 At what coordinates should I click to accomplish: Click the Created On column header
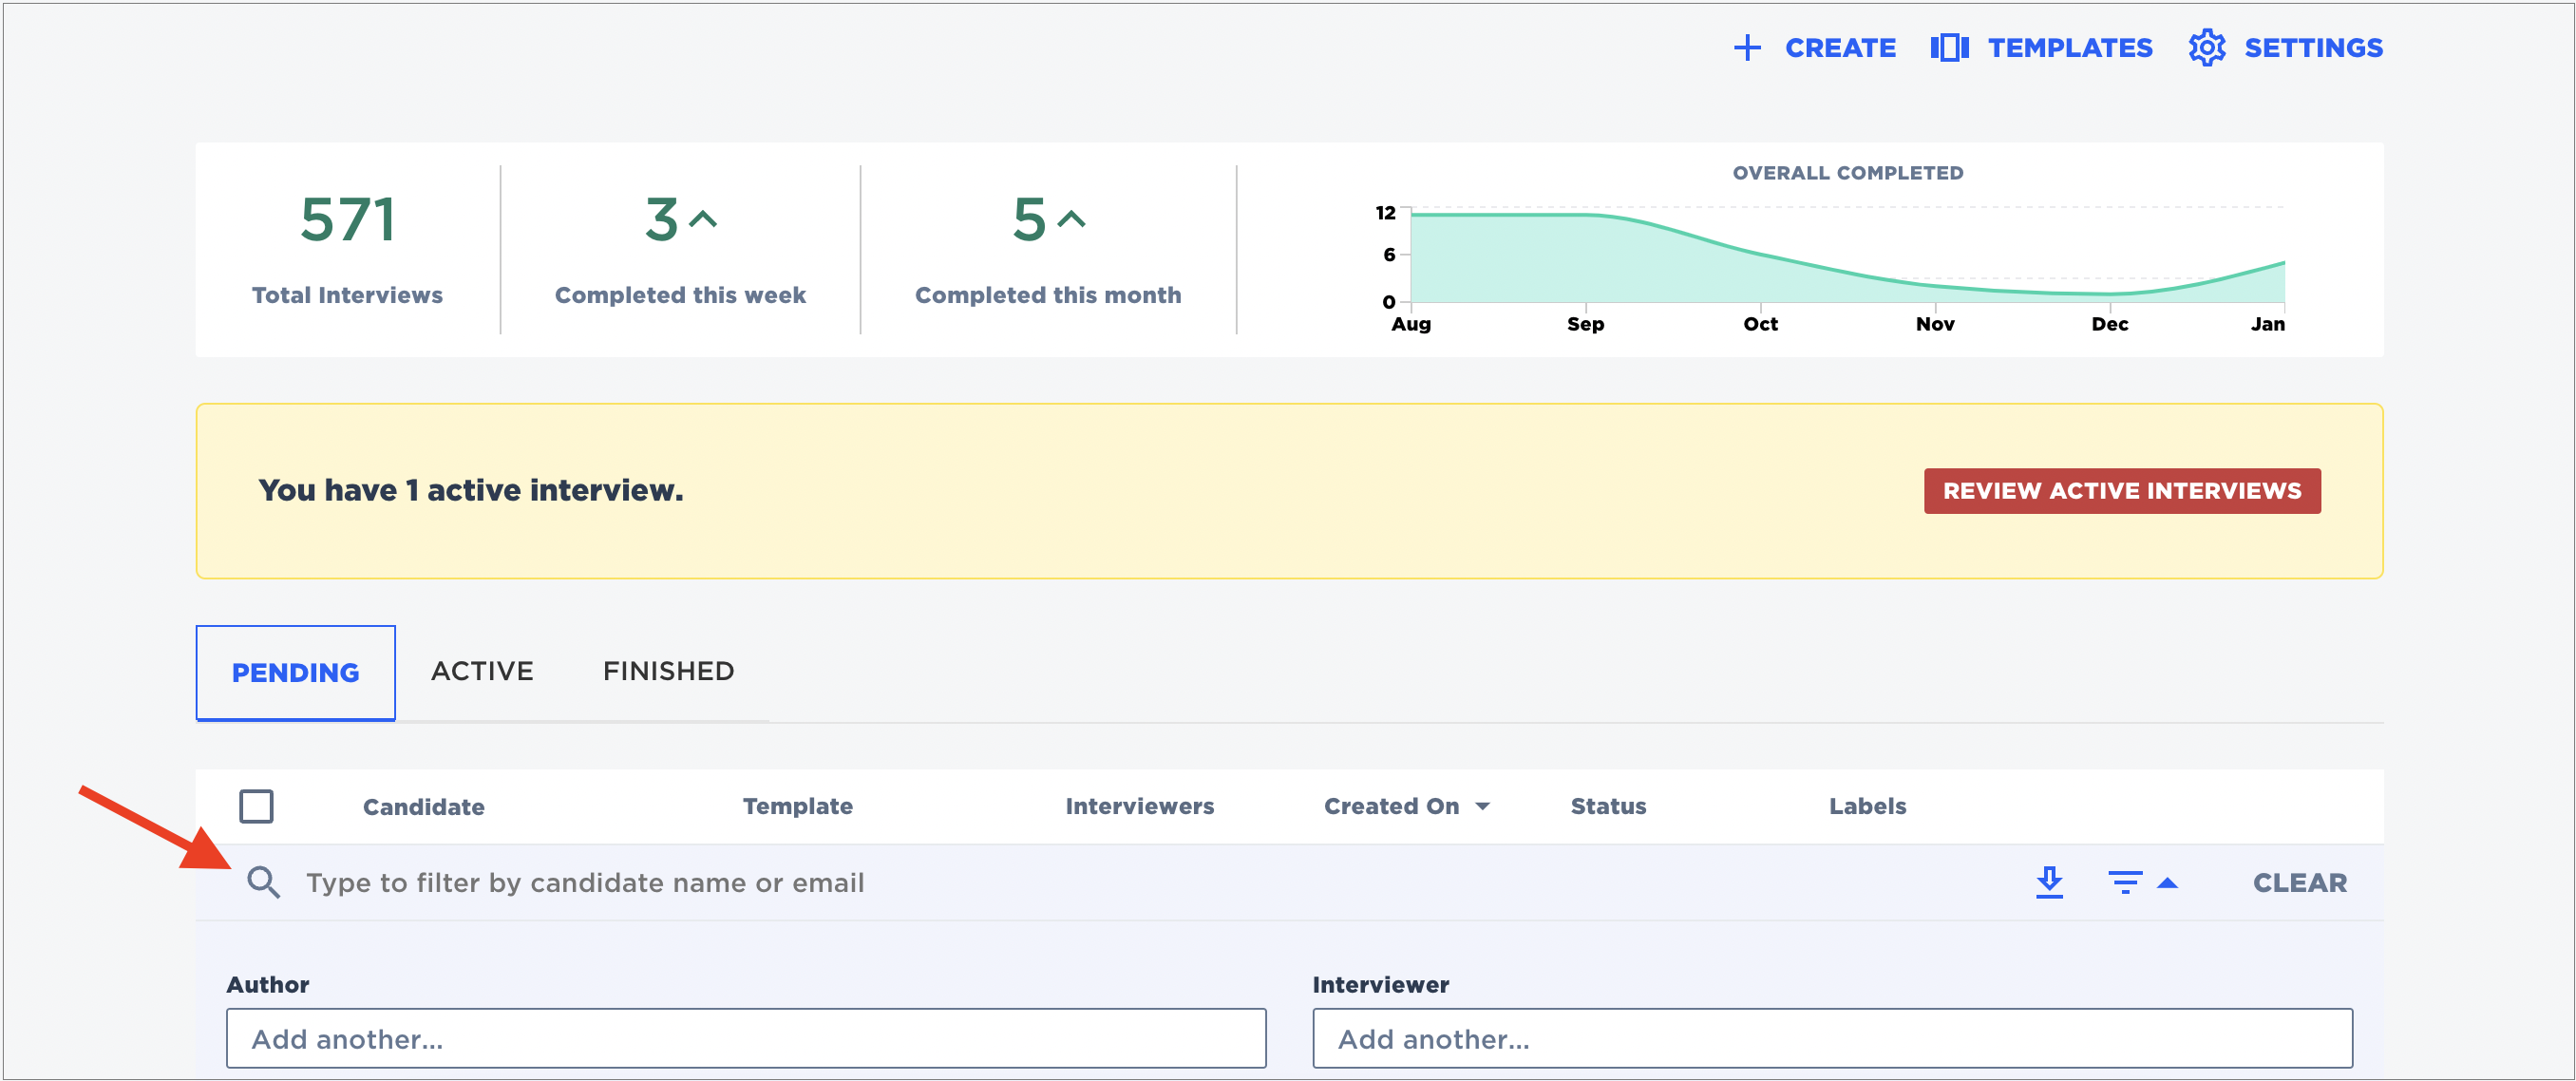point(1391,806)
